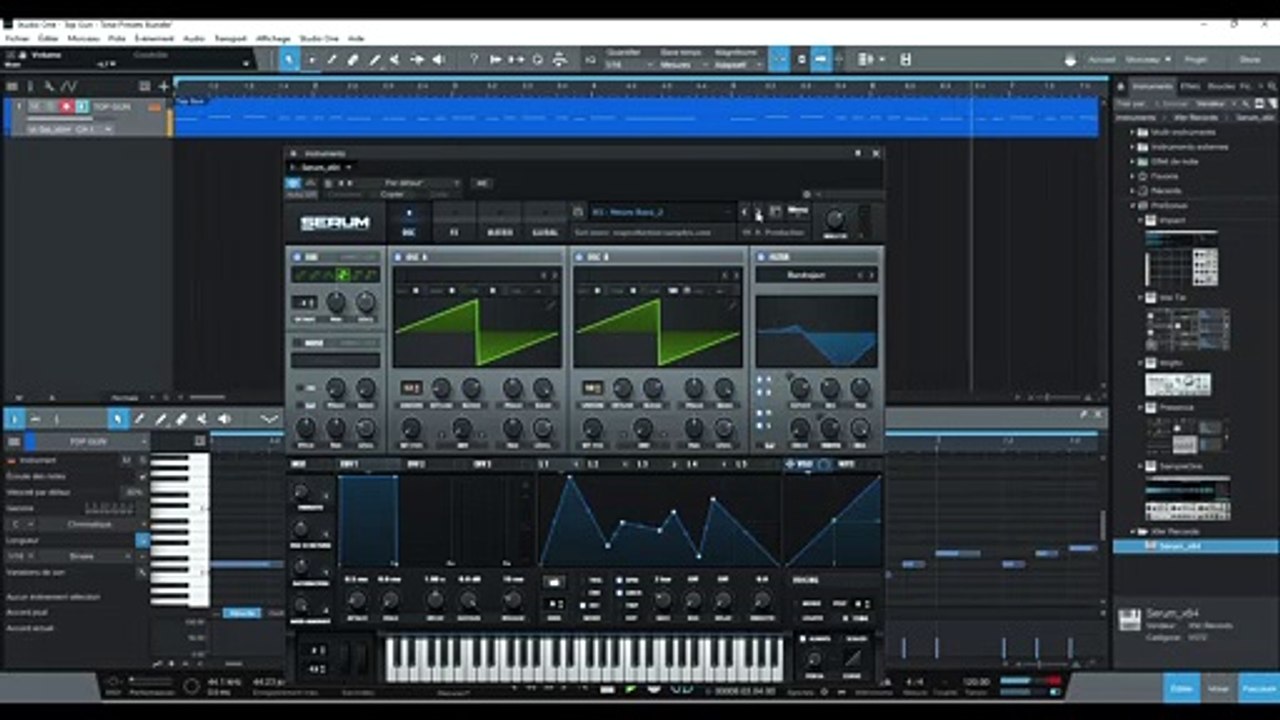Click the Éditer button bottom right
The width and height of the screenshot is (1280, 720).
point(1181,689)
